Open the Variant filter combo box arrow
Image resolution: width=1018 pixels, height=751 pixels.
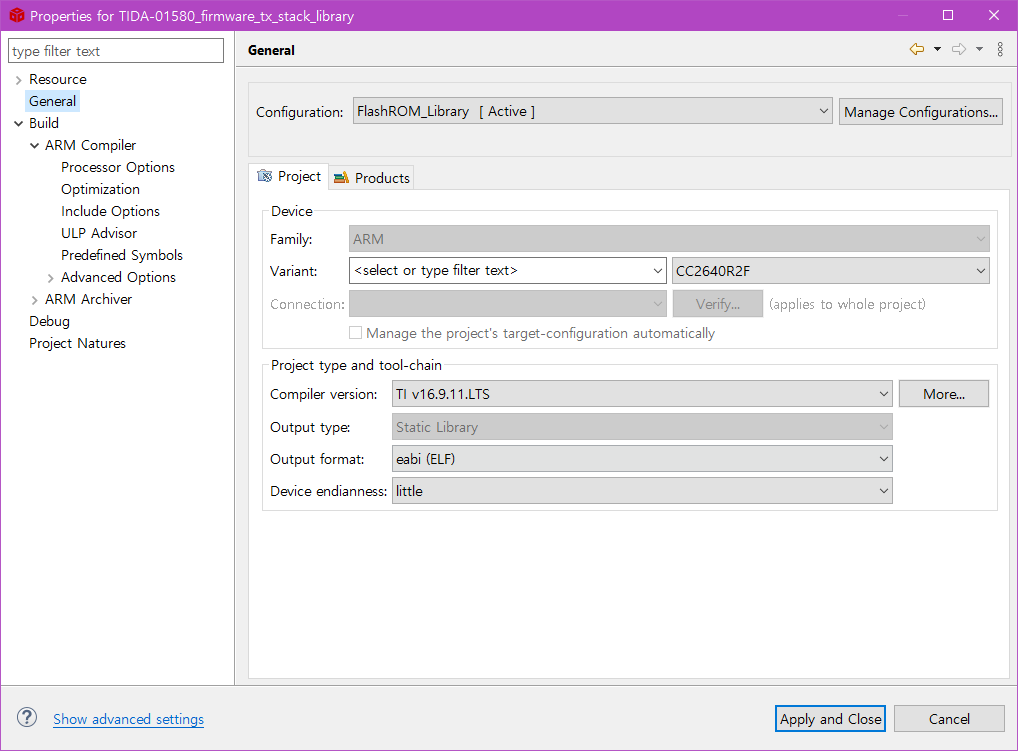pos(658,271)
